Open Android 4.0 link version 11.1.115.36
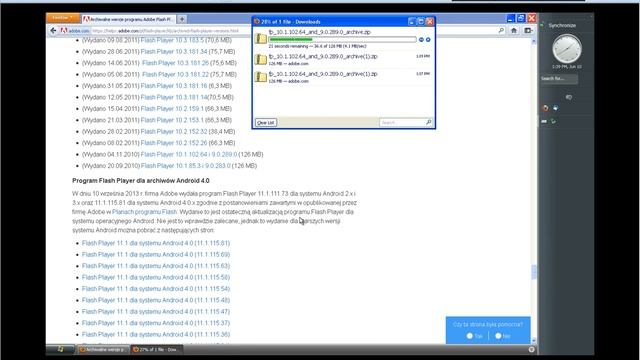Image resolution: width=640 pixels, height=360 pixels. 156,334
